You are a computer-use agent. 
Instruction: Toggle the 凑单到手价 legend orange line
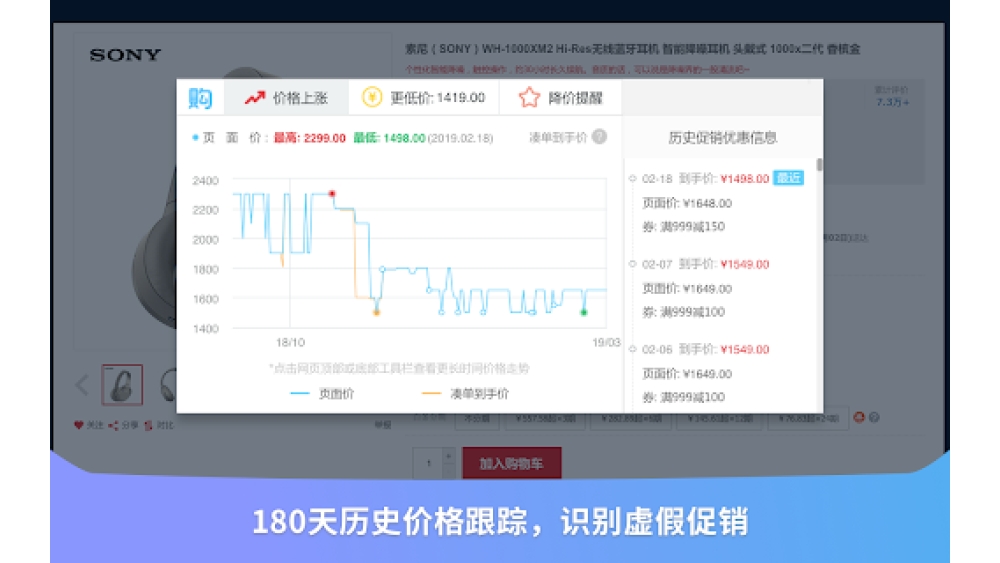(x=465, y=394)
